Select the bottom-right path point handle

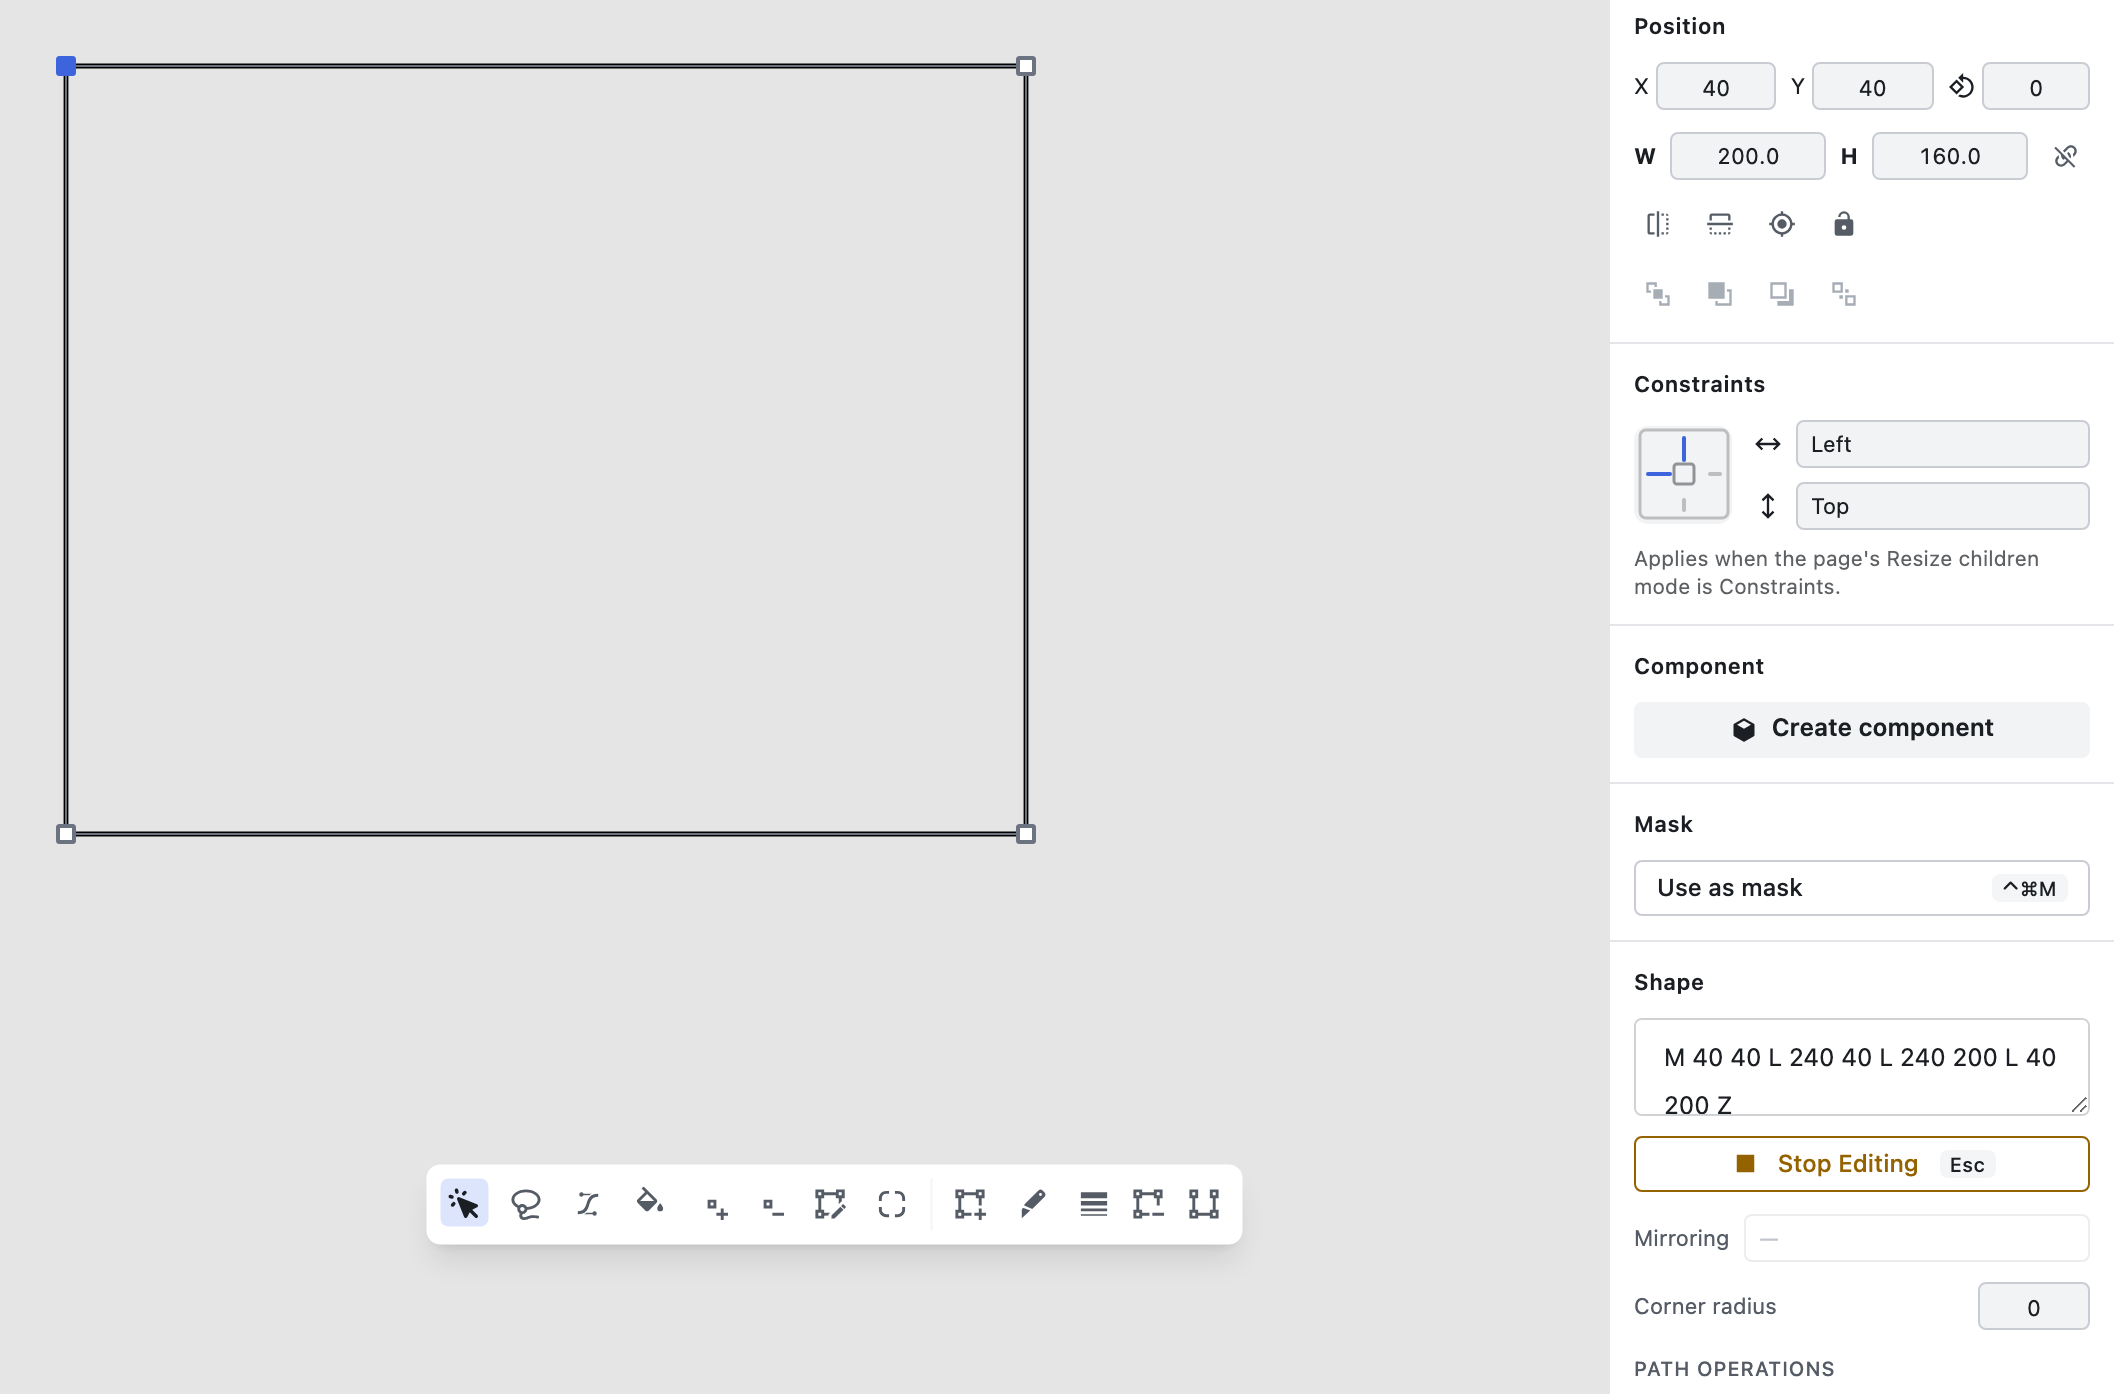tap(1026, 834)
